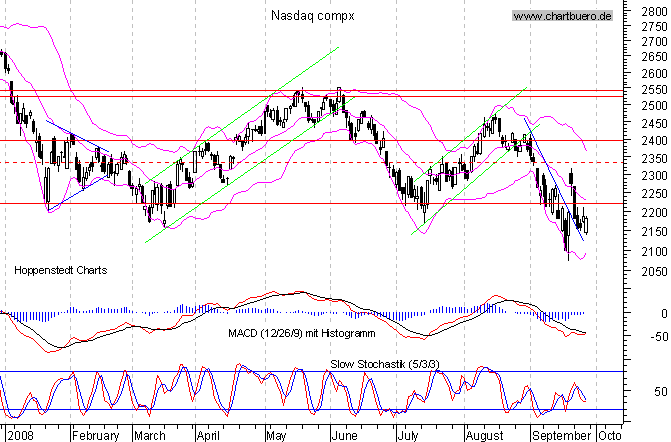The width and height of the screenshot is (671, 442).
Task: Click the 'February' month label
Action: coord(96,436)
